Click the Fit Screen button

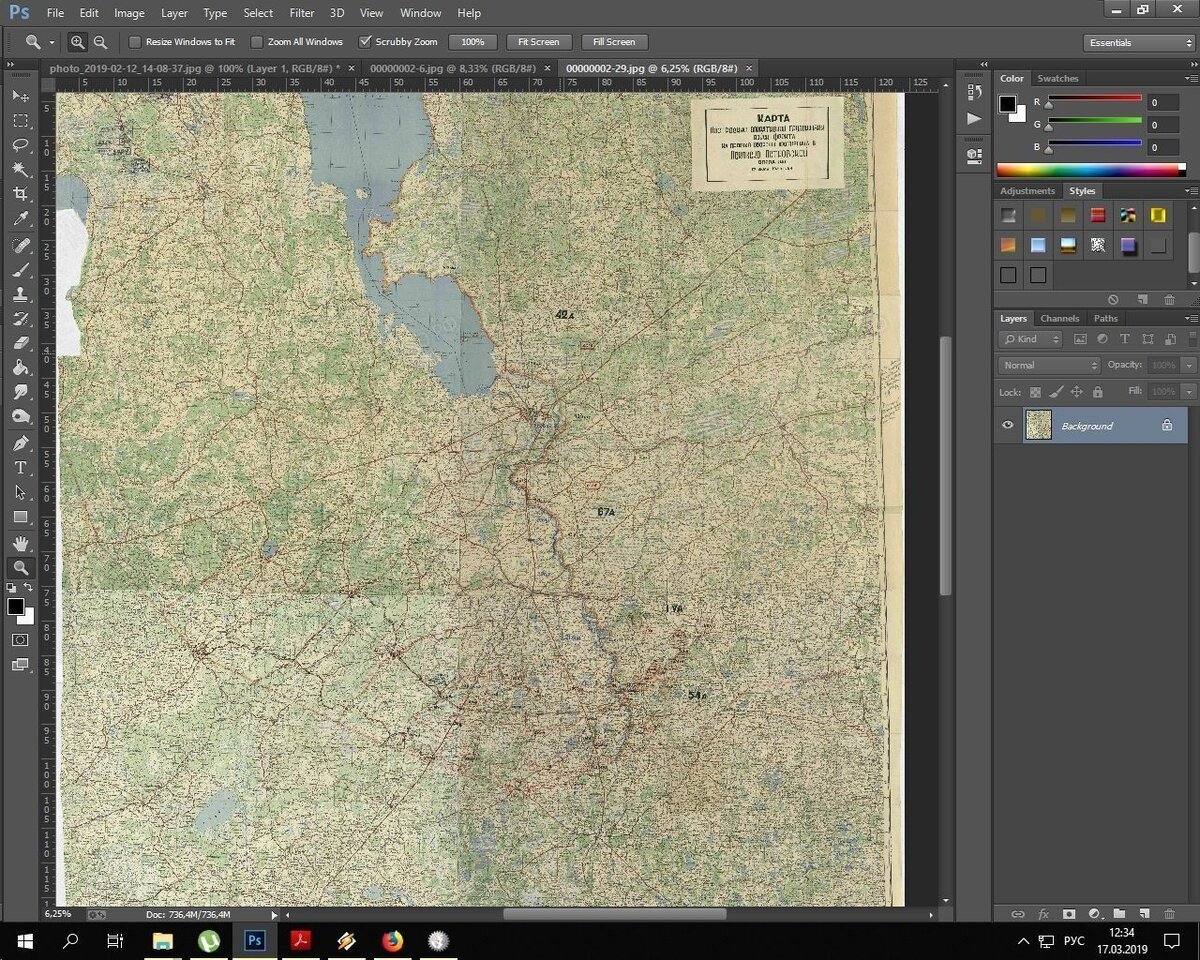click(x=539, y=42)
